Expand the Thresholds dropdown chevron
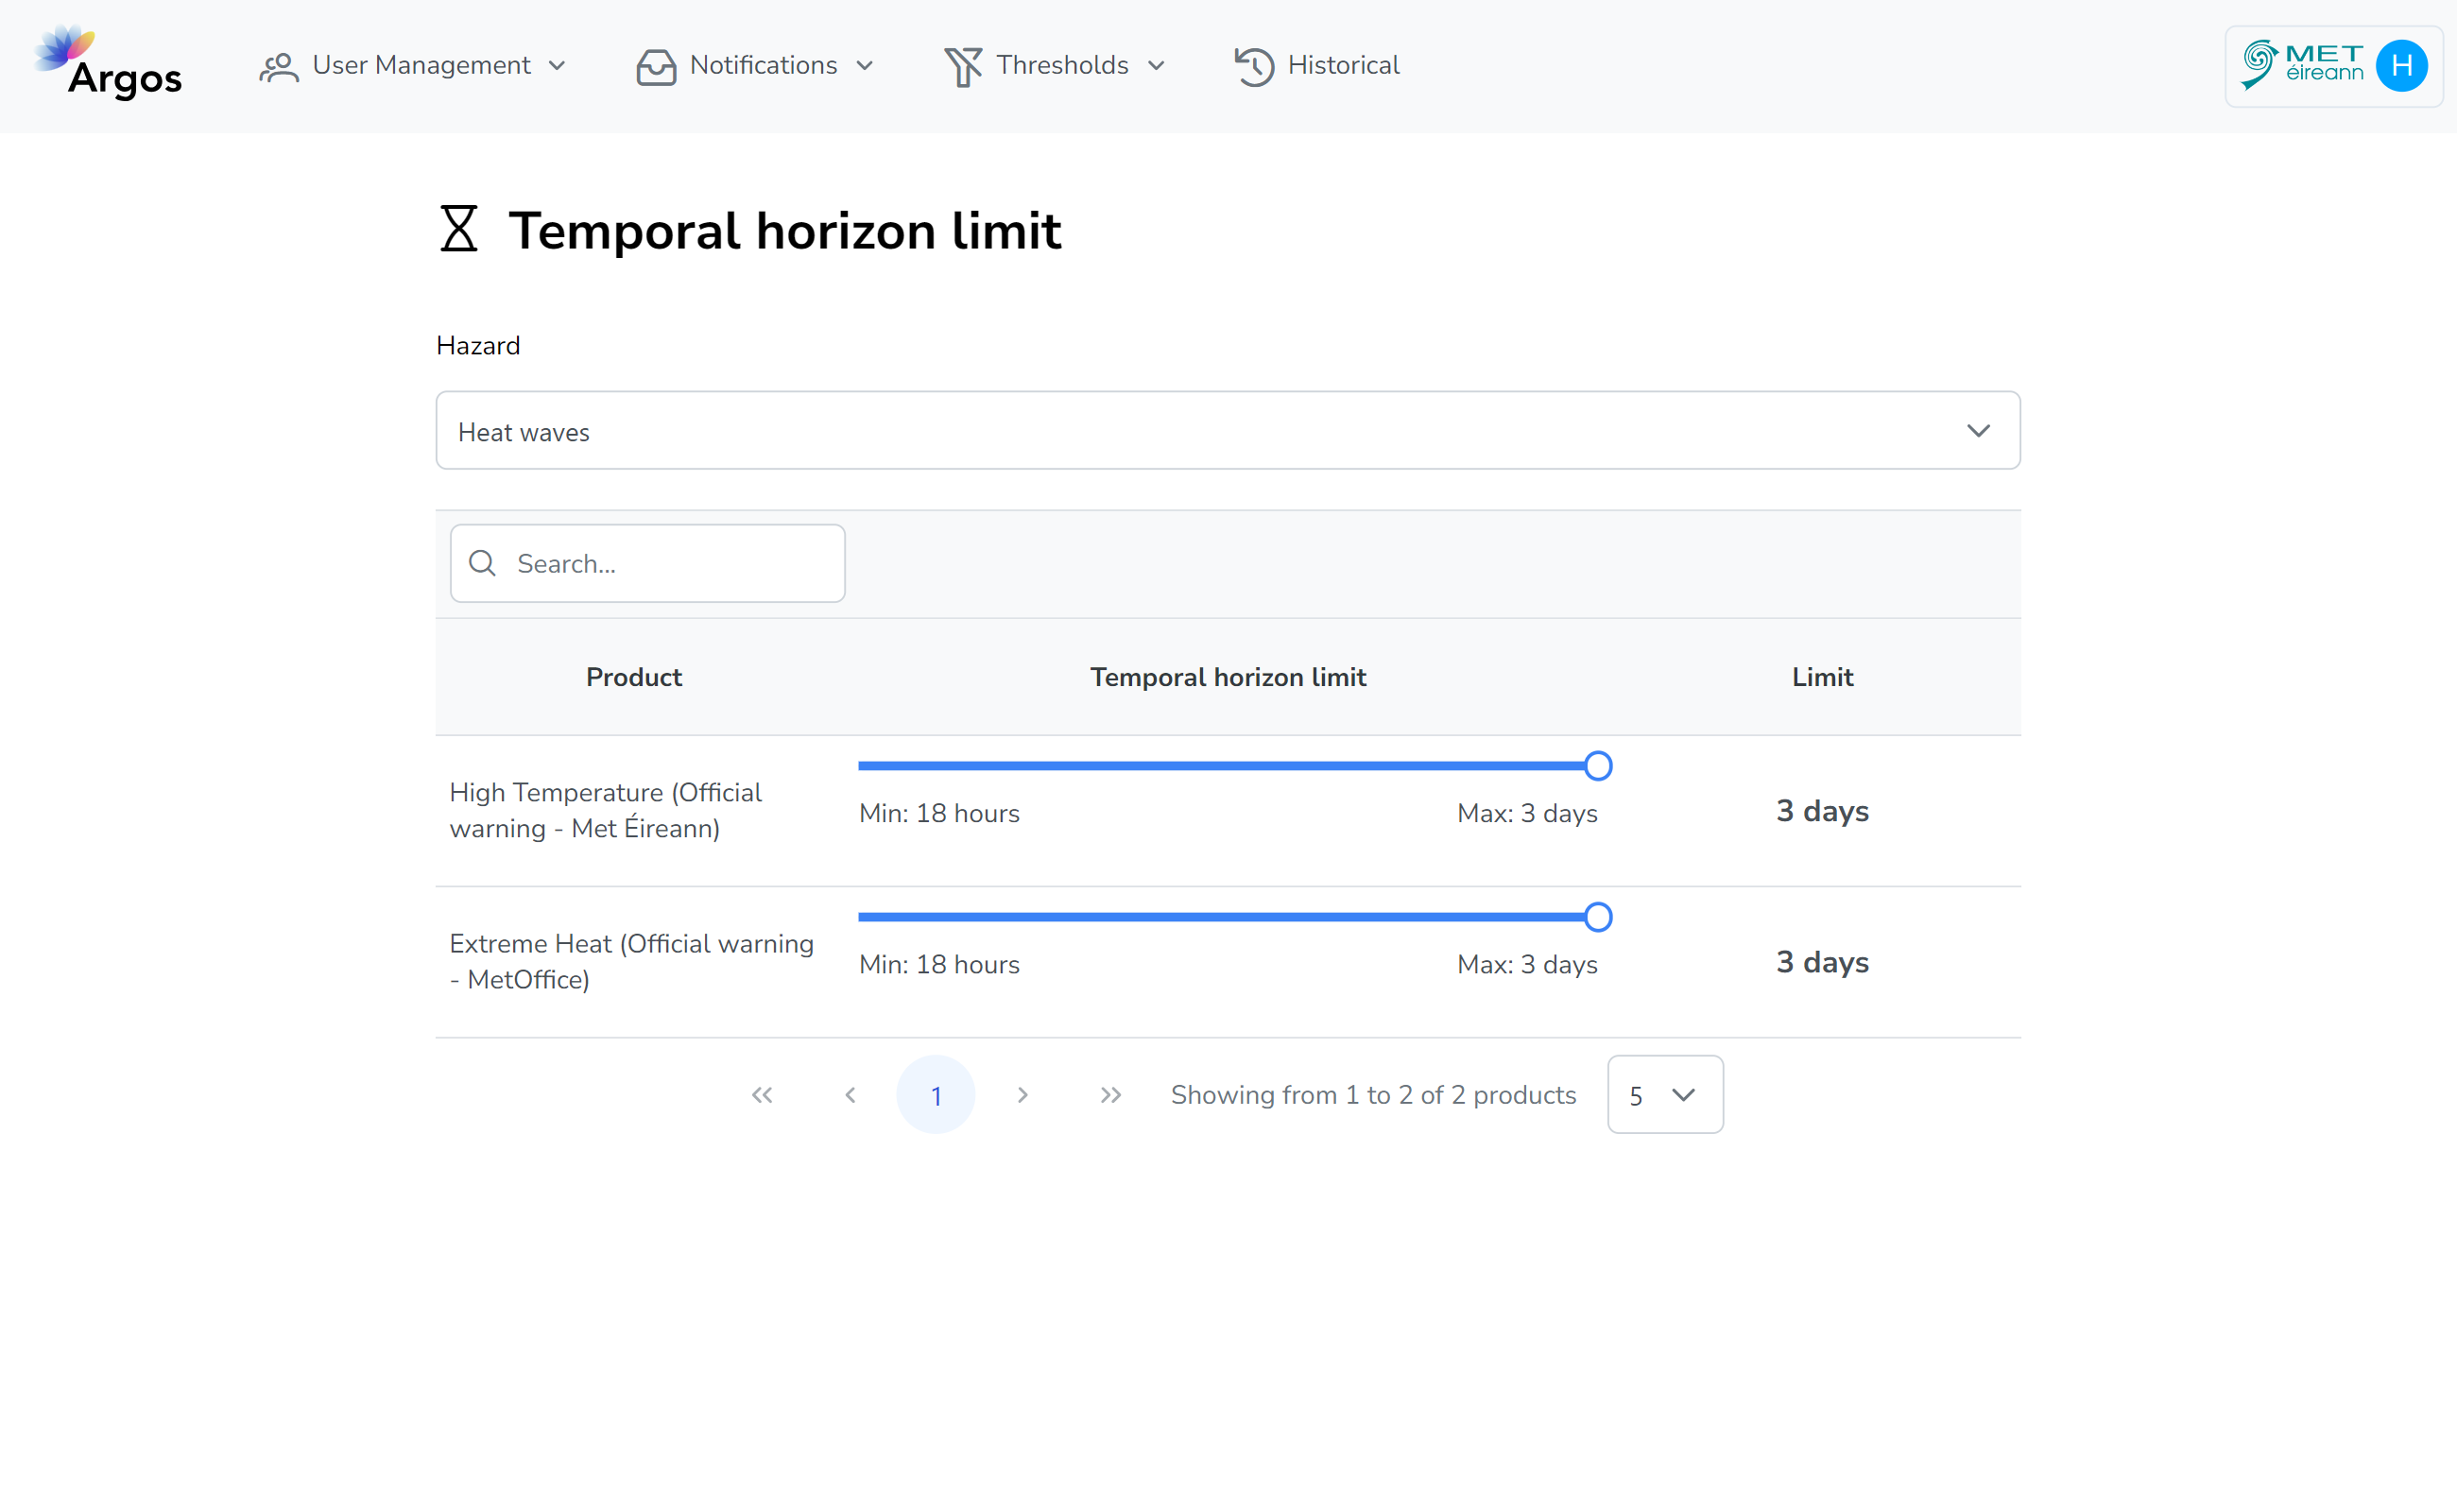This screenshot has width=2457, height=1512. pos(1156,66)
